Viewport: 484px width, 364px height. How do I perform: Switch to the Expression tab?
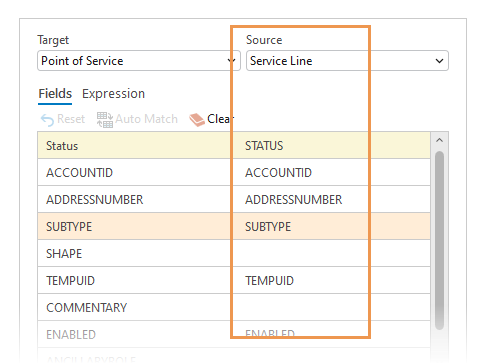113,94
